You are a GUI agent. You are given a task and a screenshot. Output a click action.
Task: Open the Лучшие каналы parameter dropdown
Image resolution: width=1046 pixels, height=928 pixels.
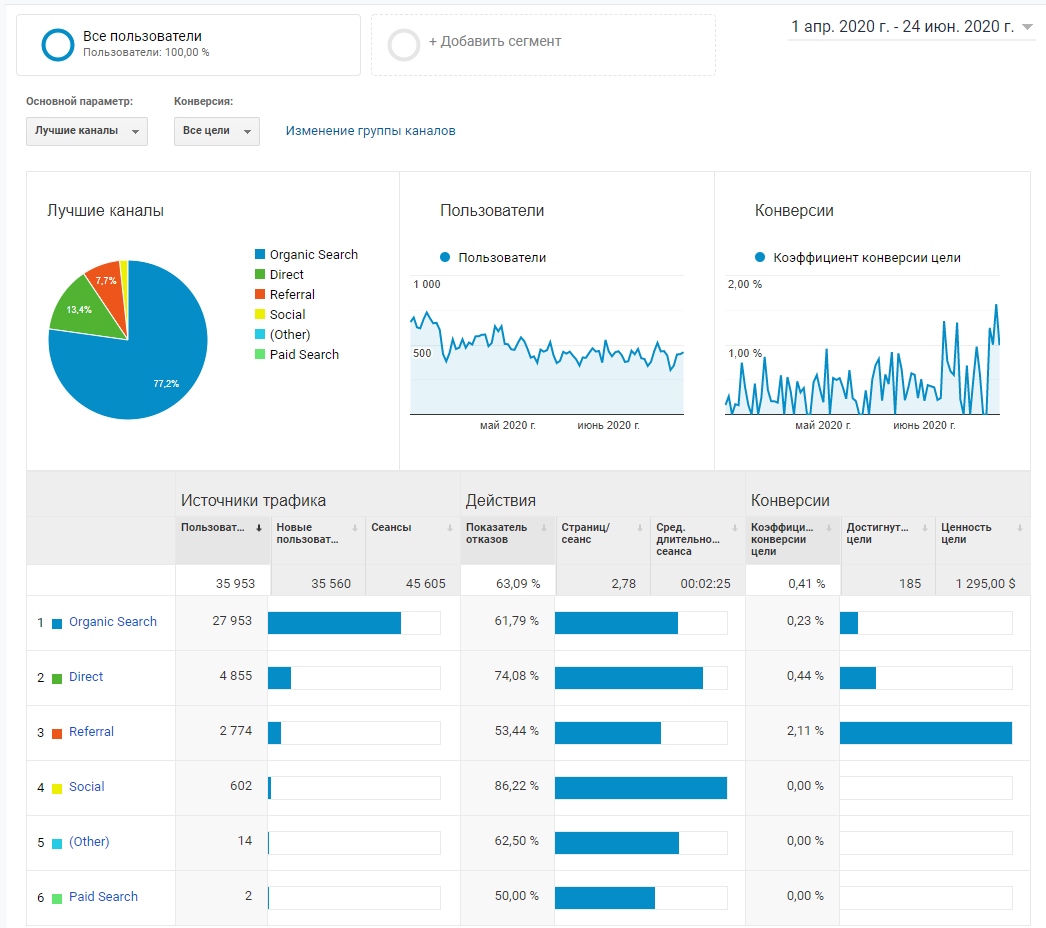86,131
